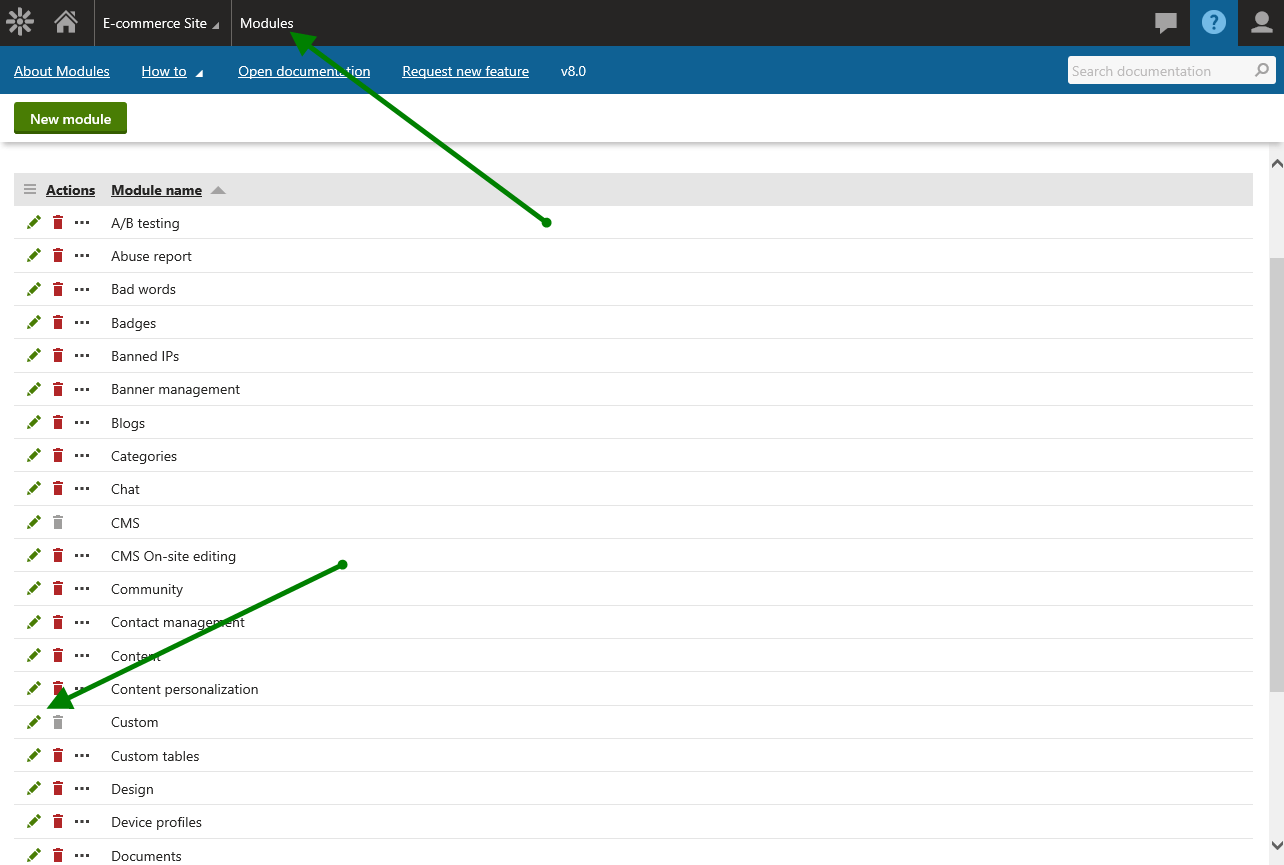Screen dimensions: 1284x865
Task: Delete the Categories module
Action: tap(58, 455)
